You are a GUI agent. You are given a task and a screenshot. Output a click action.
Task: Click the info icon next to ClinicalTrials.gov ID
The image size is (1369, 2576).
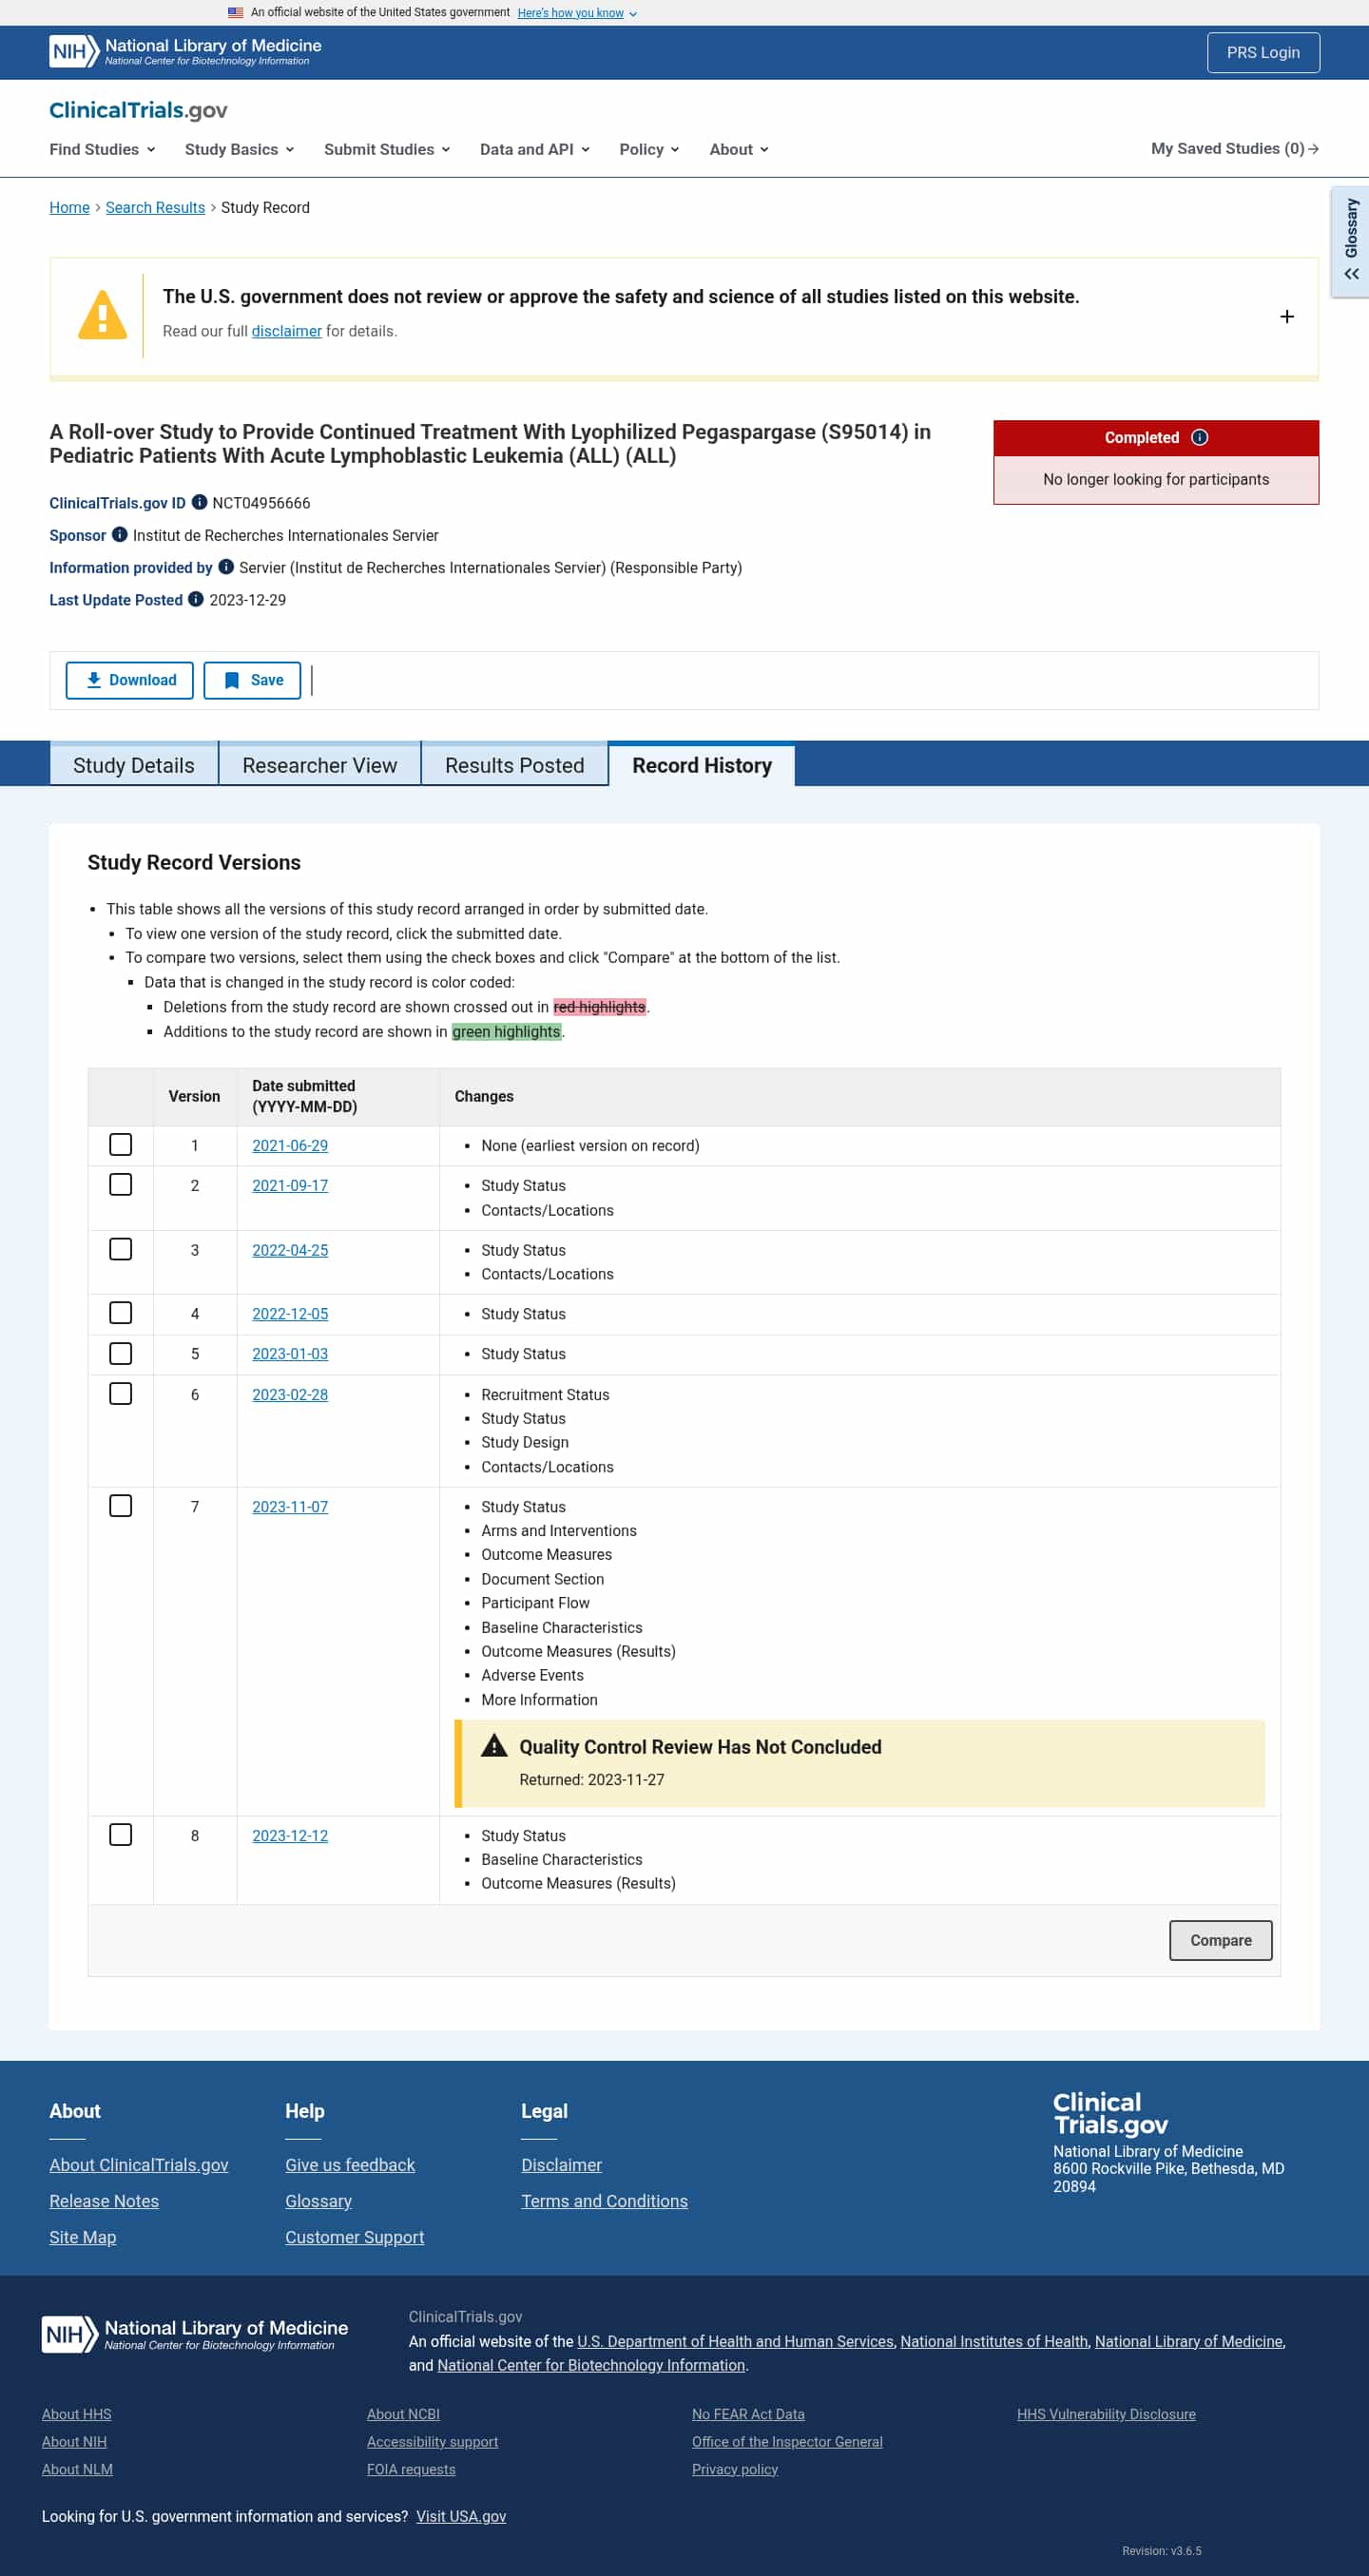coord(199,502)
